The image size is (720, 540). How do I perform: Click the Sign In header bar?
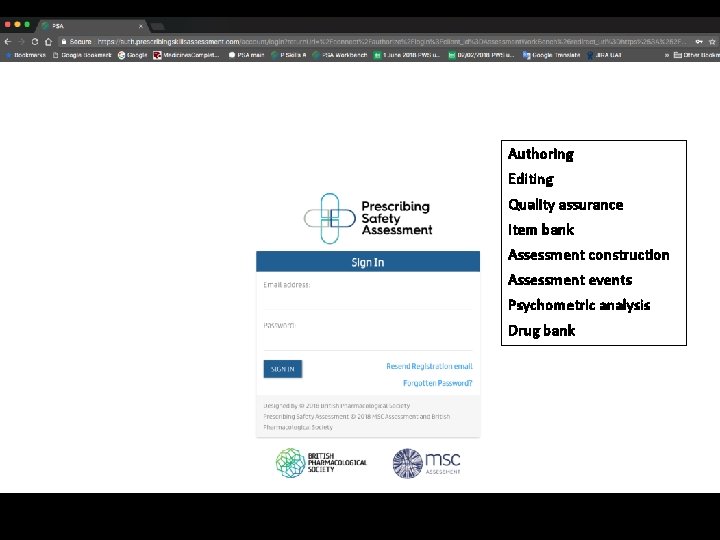368,262
